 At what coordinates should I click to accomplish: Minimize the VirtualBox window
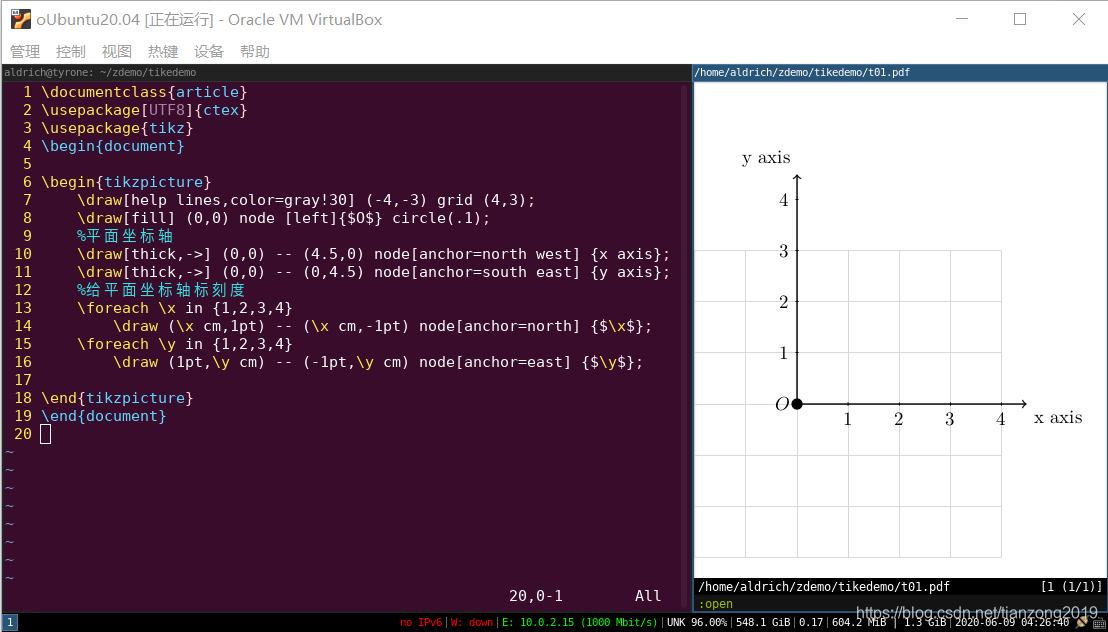coord(960,19)
